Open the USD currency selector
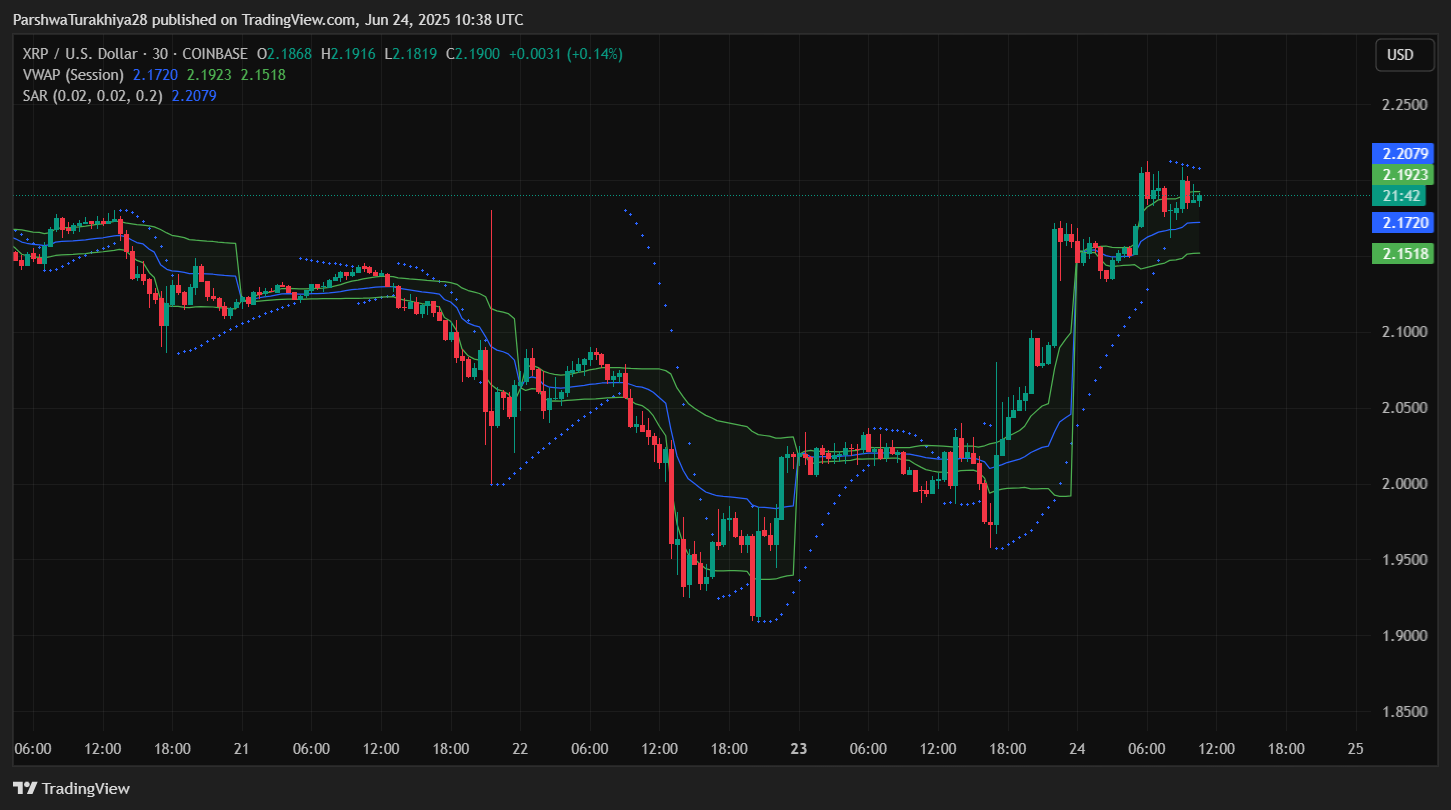The width and height of the screenshot is (1451, 810). coord(1400,55)
